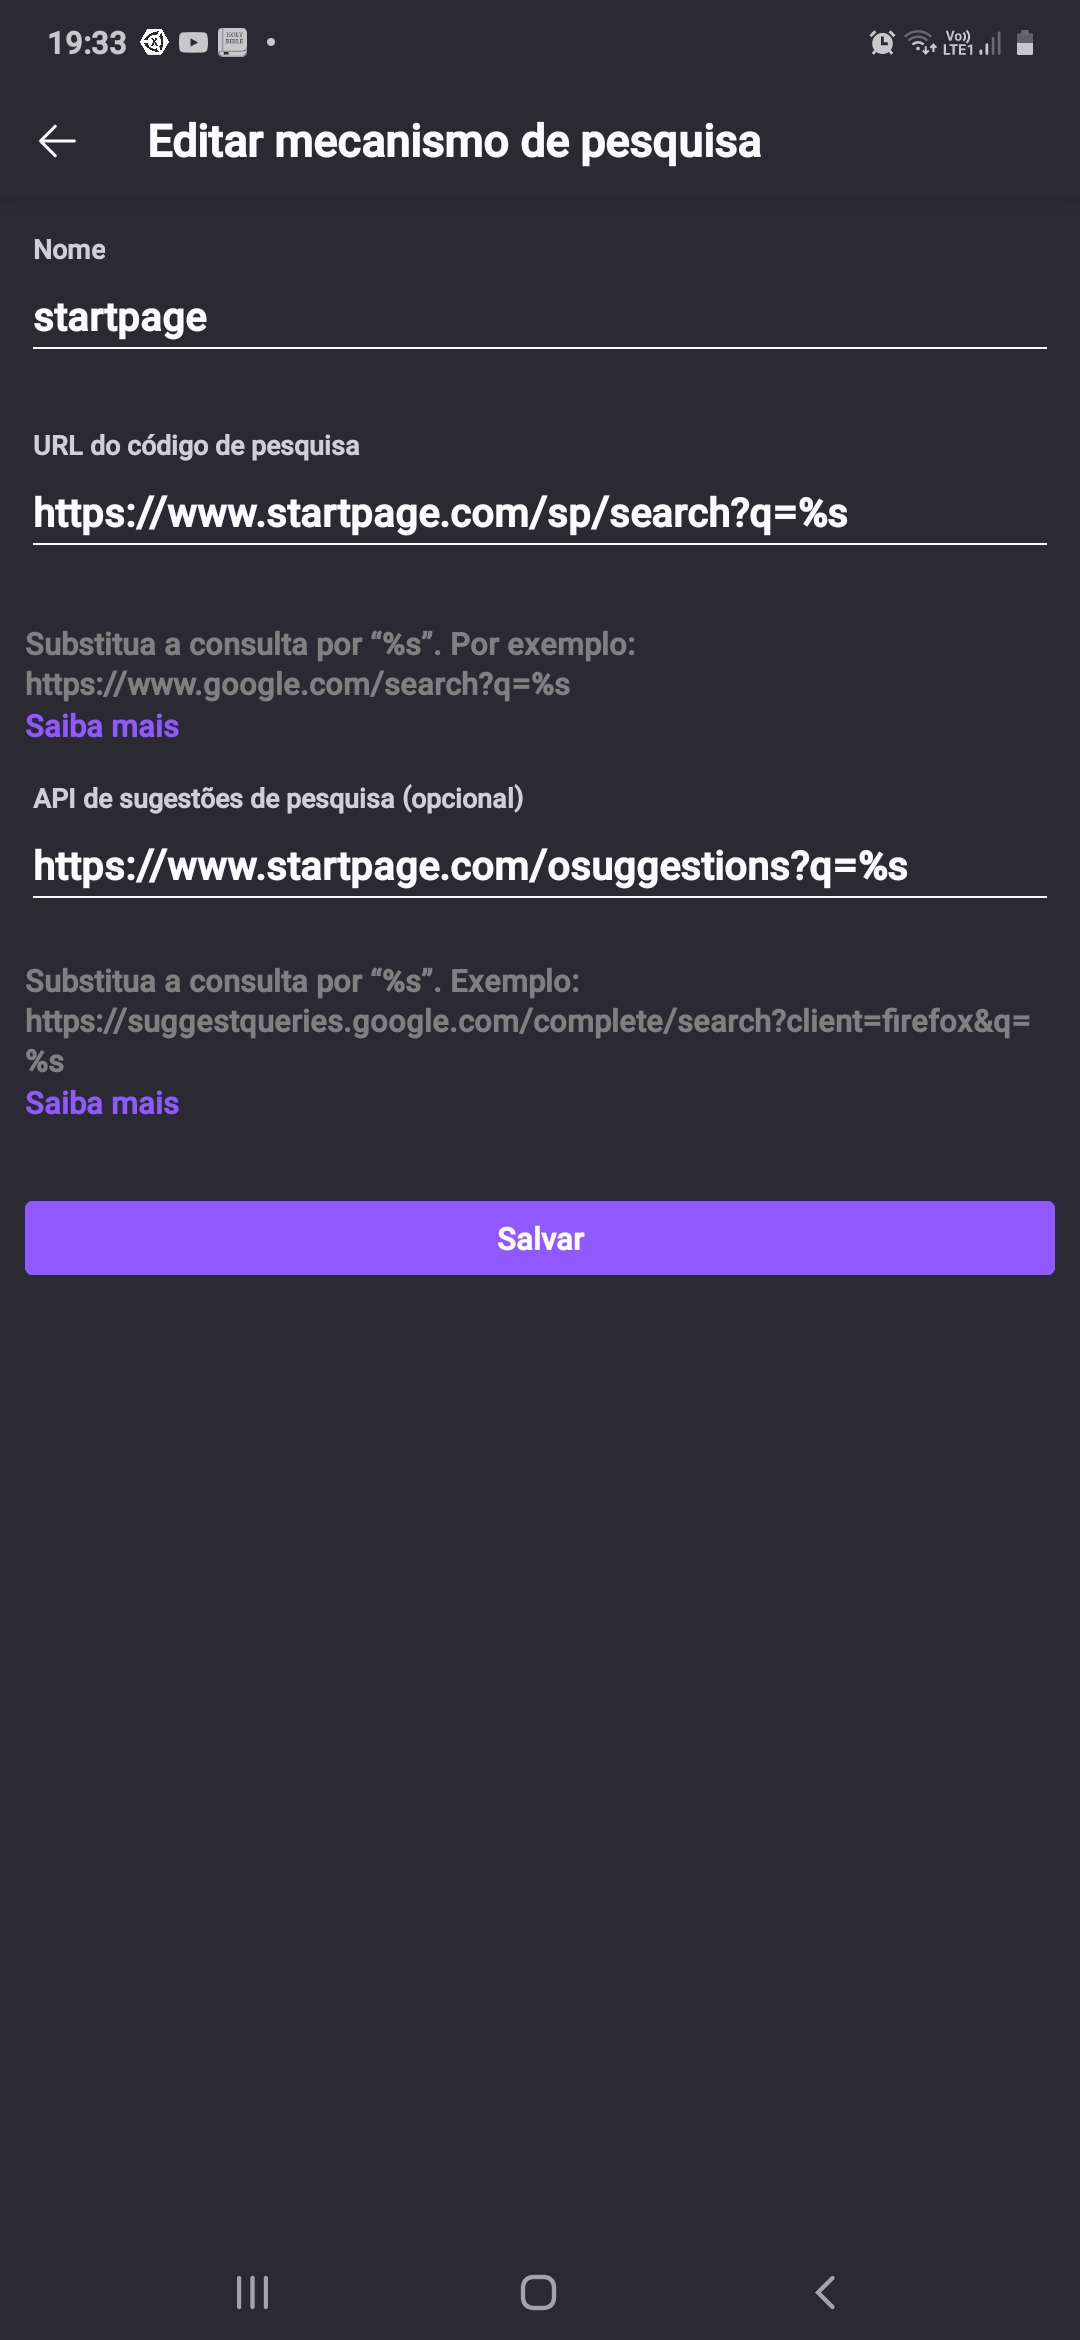Tap the Android home button
1080x2340 pixels.
click(x=538, y=2292)
